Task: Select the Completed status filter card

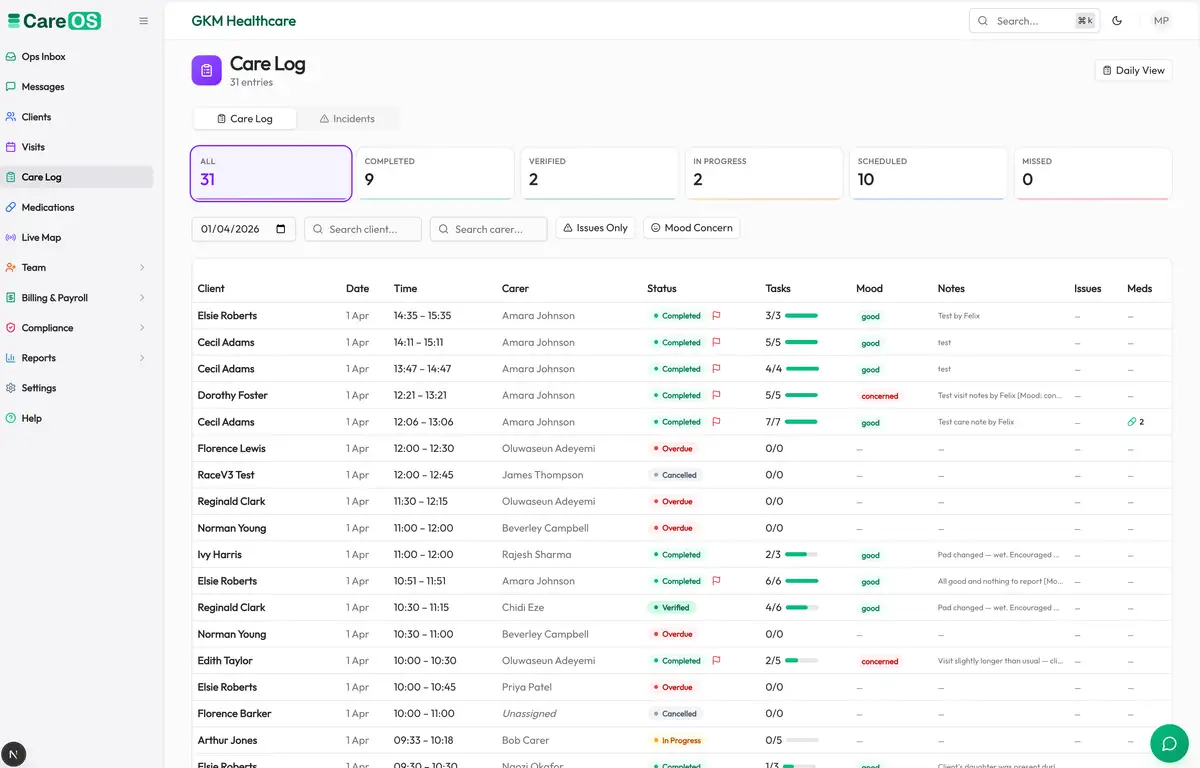Action: point(436,174)
